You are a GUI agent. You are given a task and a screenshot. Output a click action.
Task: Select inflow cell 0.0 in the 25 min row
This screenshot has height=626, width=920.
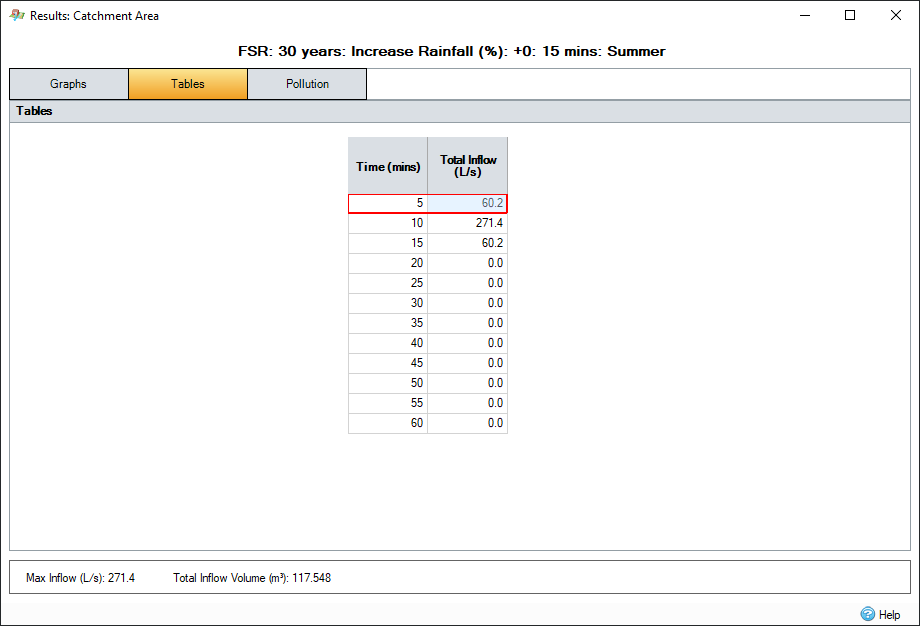coord(468,283)
